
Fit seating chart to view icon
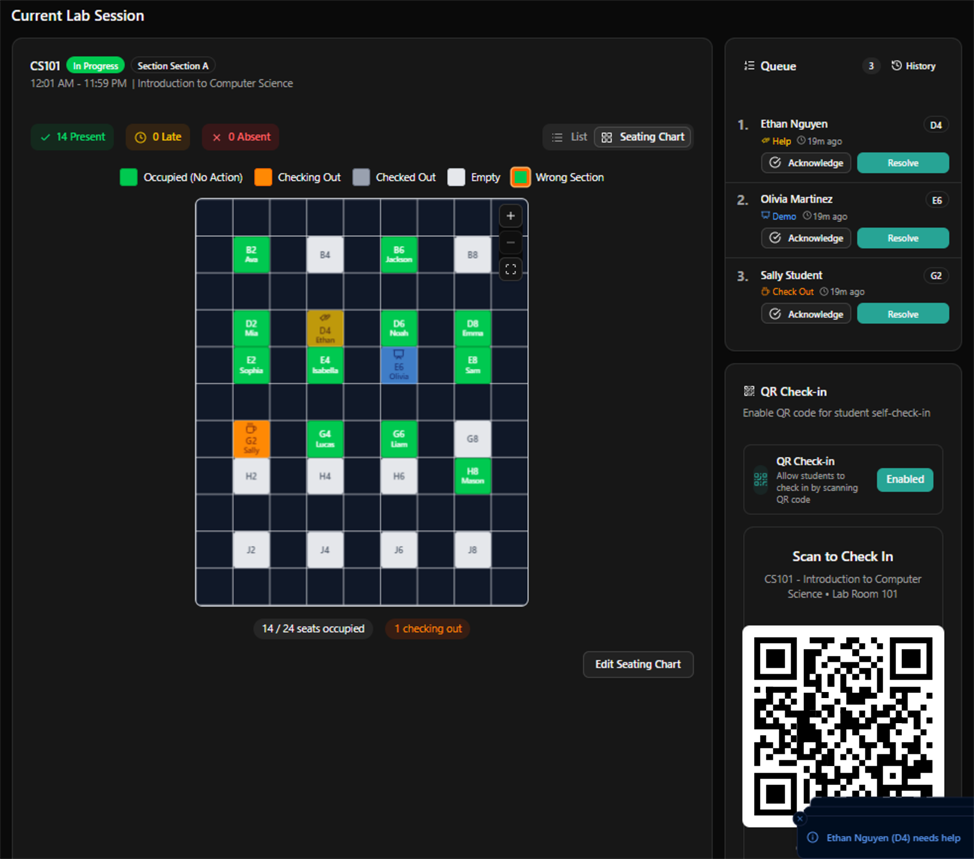(x=511, y=270)
